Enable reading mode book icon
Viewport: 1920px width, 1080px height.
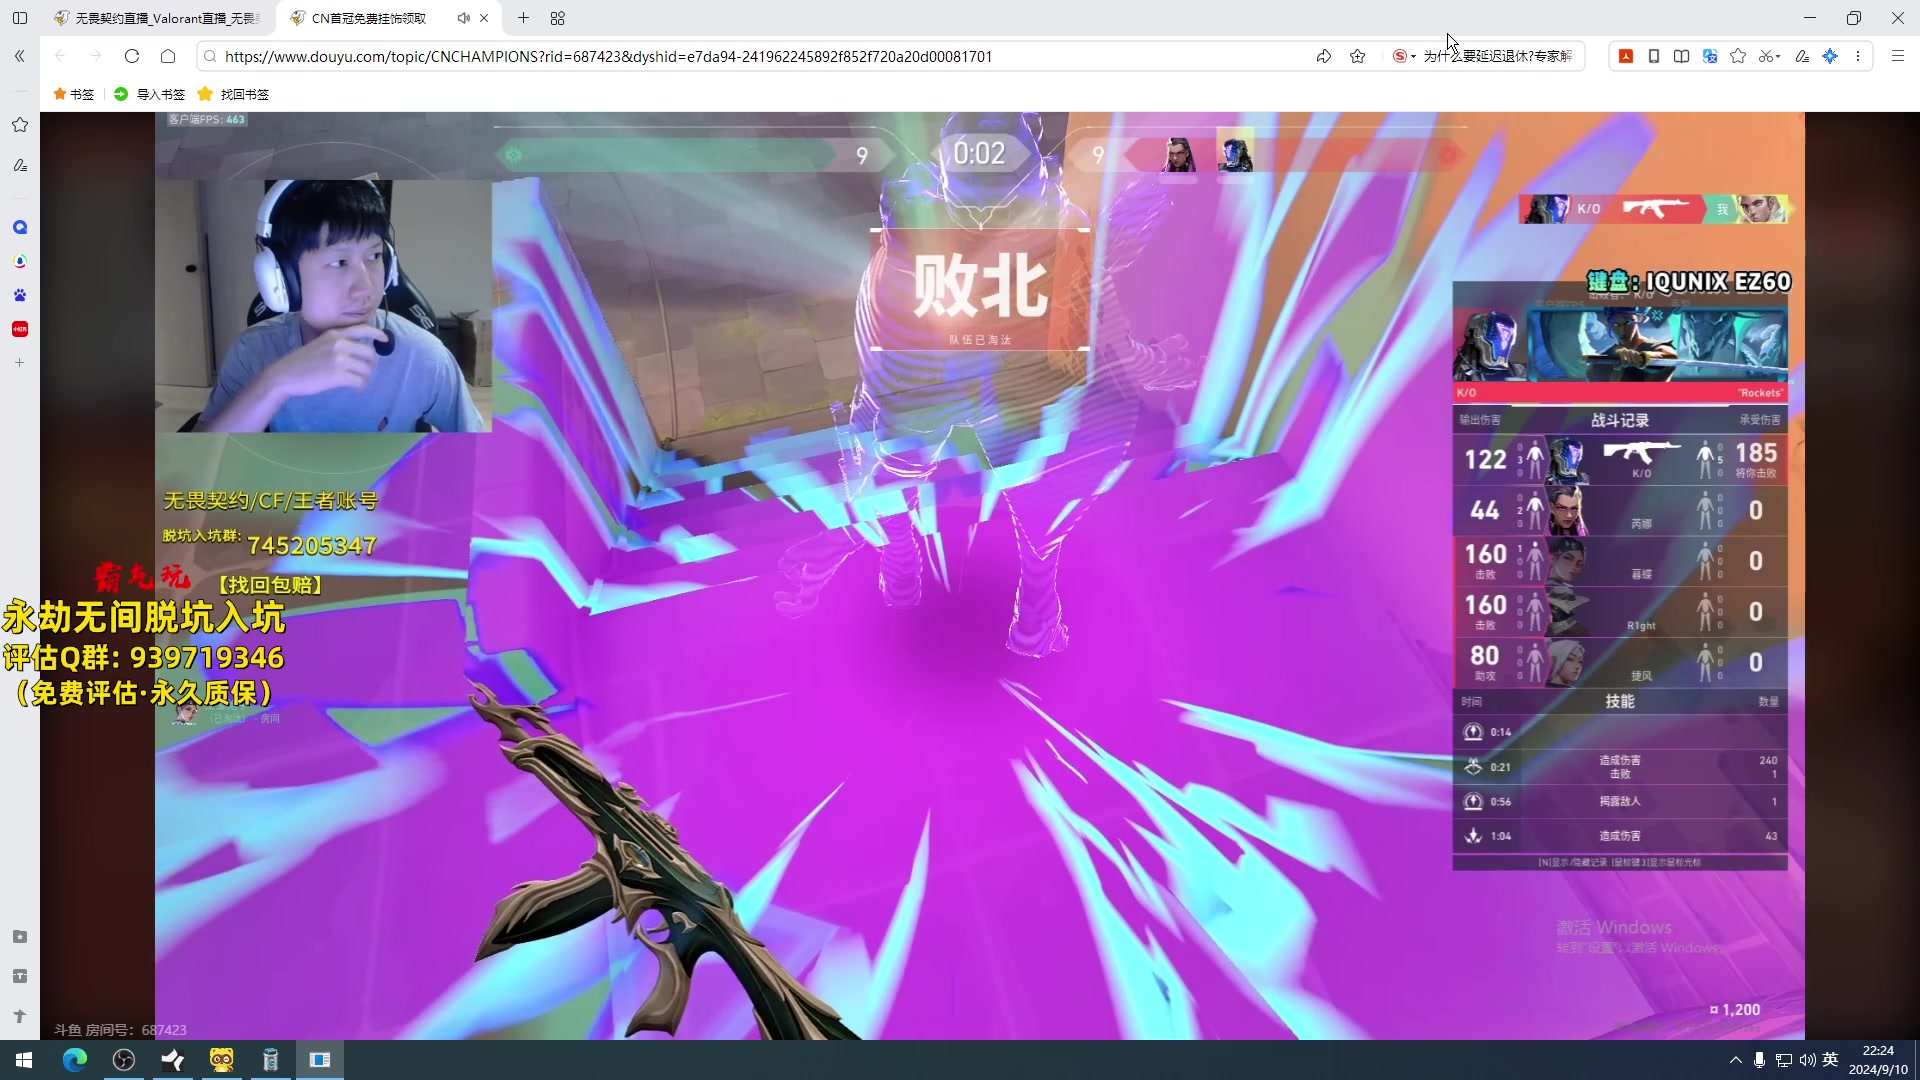coord(1682,56)
